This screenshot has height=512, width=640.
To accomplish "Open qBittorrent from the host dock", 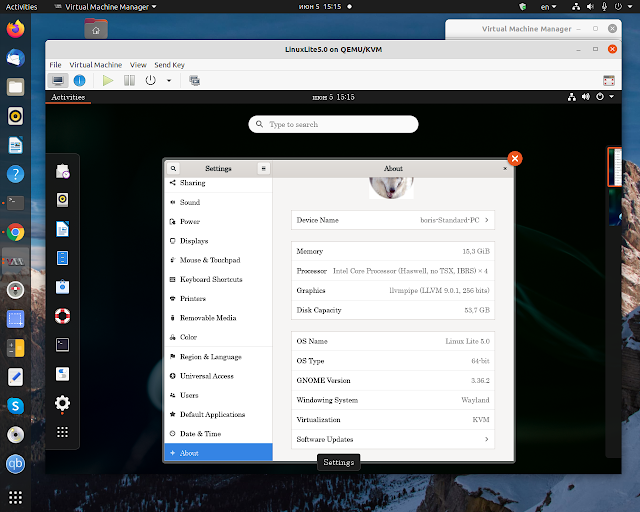I will [x=16, y=464].
